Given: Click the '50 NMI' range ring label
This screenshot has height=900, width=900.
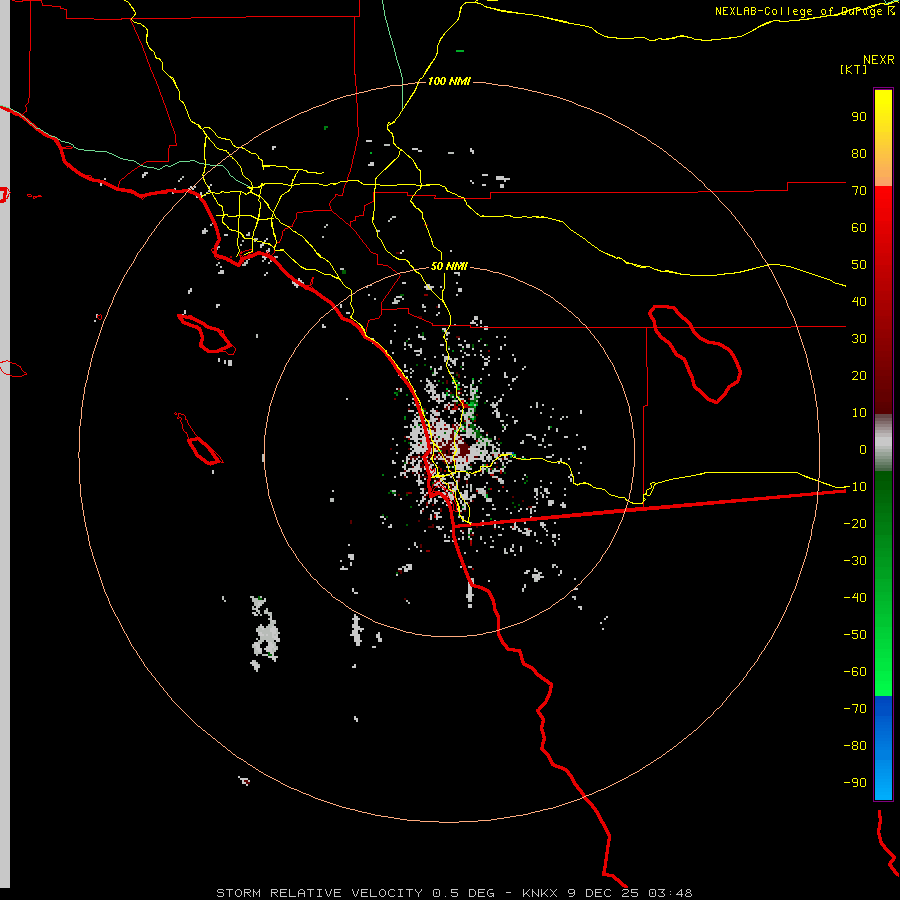Looking at the screenshot, I should (449, 266).
